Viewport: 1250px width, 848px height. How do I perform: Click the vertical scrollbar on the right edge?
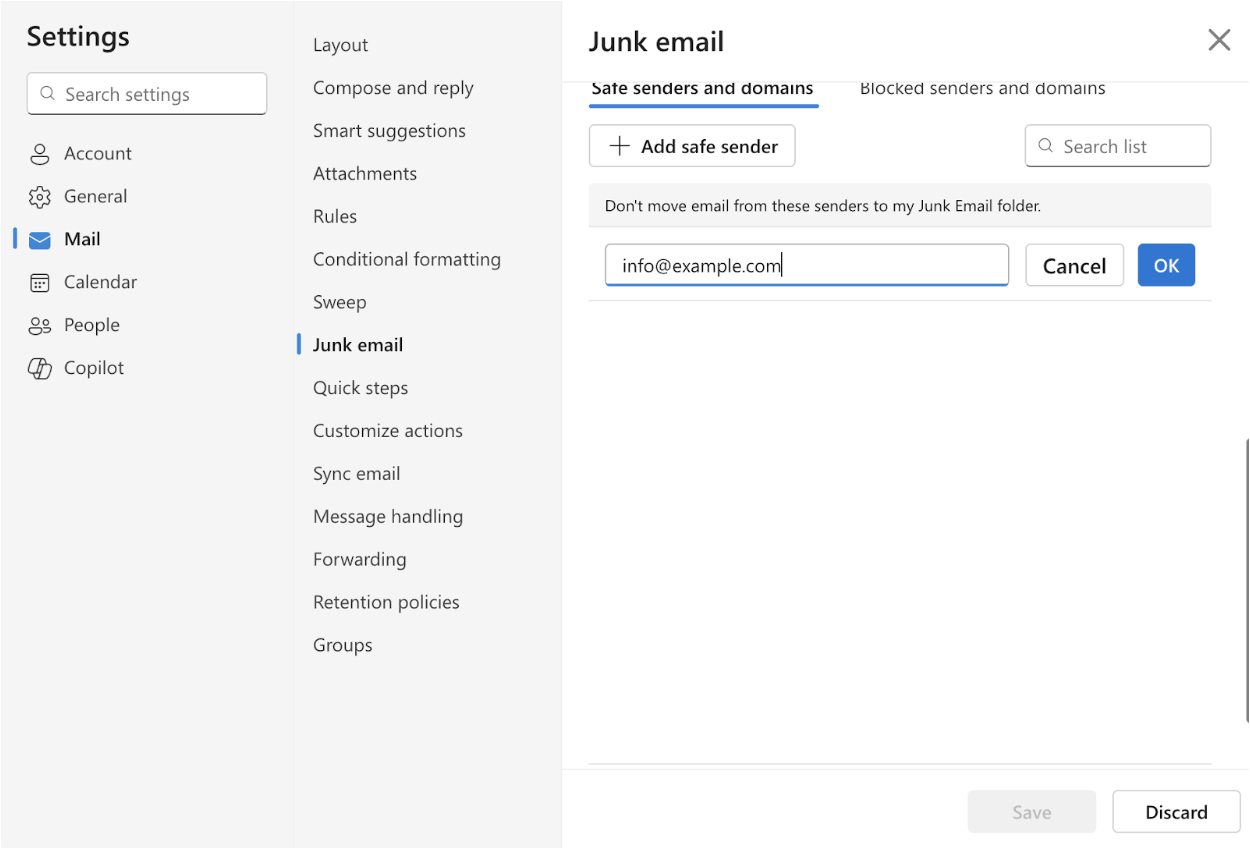pyautogui.click(x=1246, y=580)
